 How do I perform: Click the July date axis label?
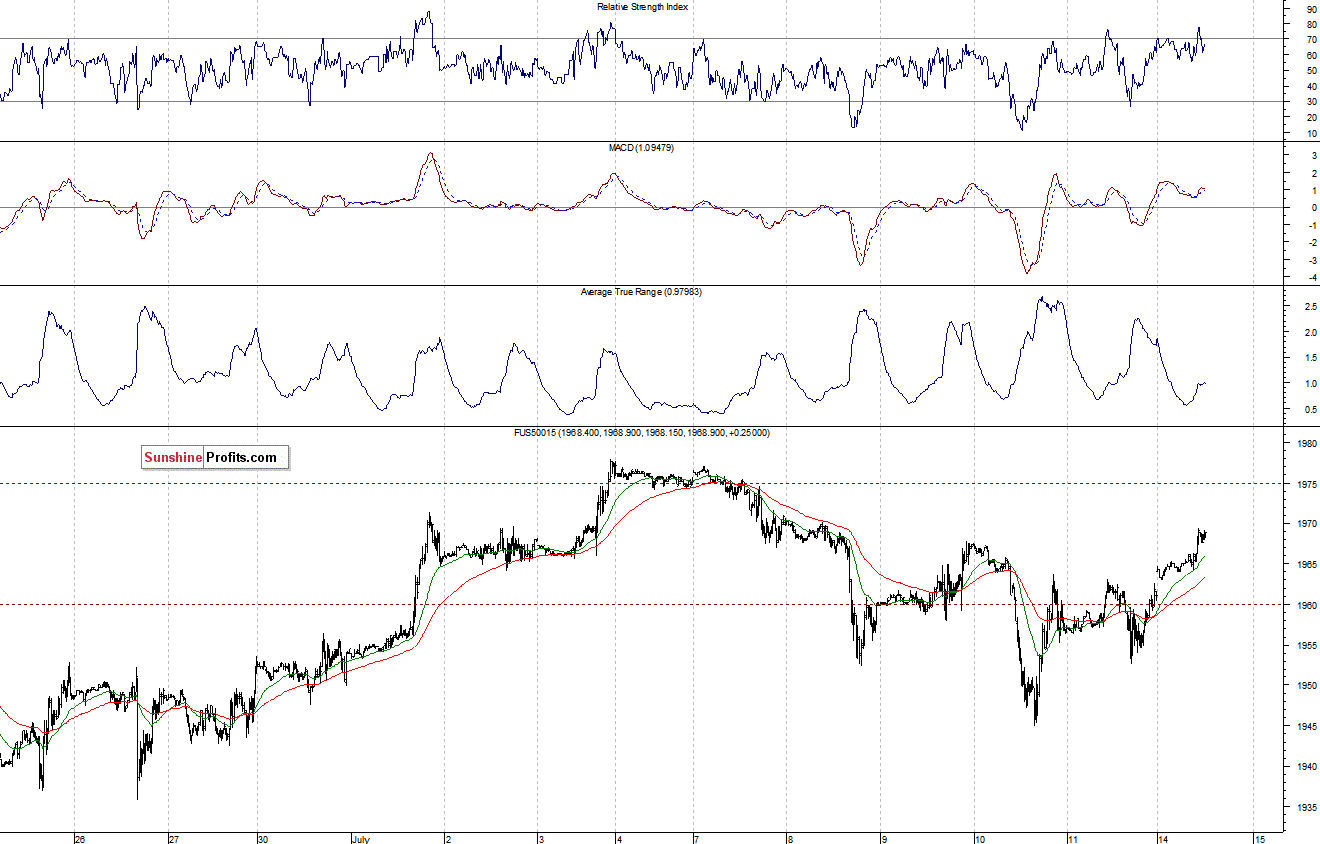pyautogui.click(x=361, y=838)
